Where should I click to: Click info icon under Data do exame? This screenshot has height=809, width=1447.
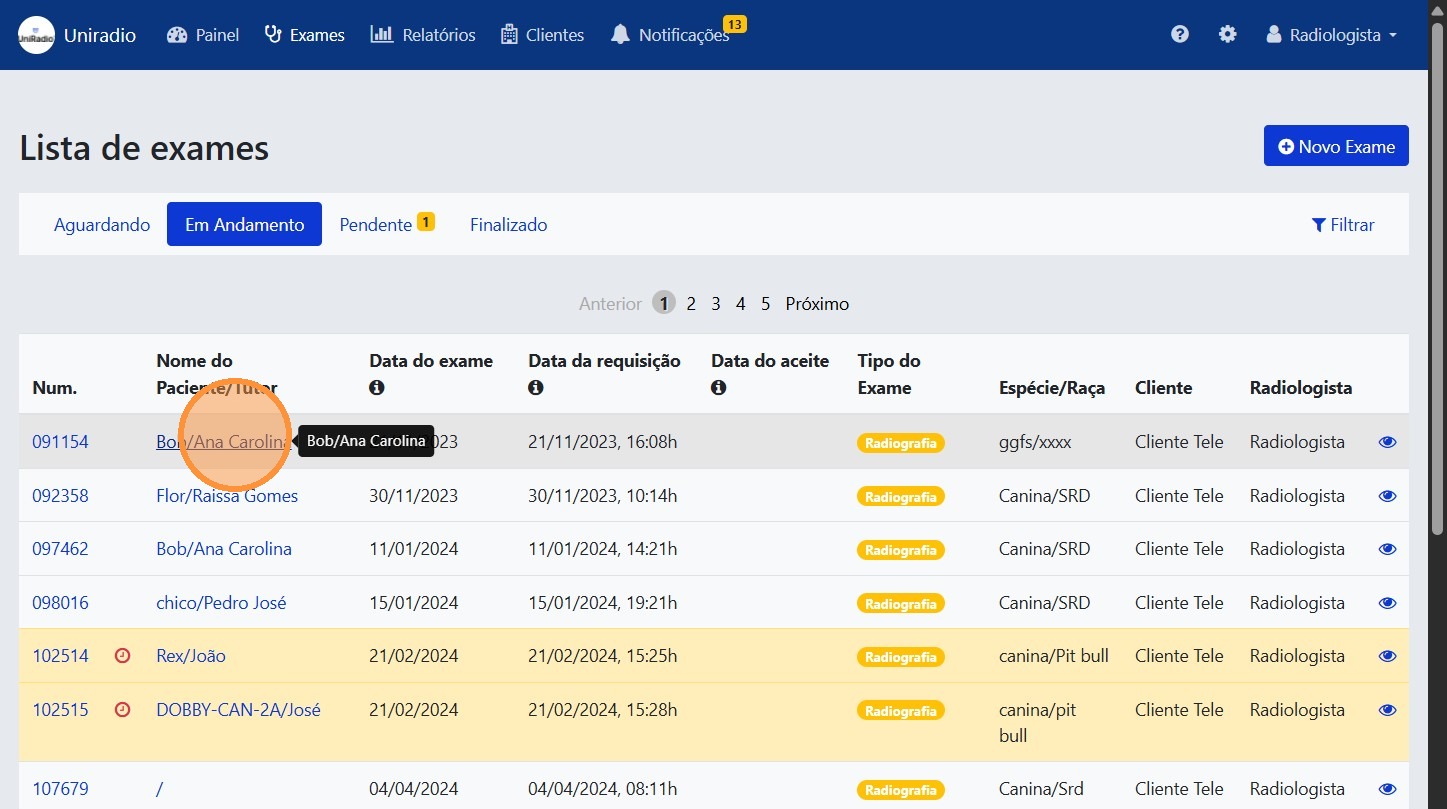tap(377, 388)
